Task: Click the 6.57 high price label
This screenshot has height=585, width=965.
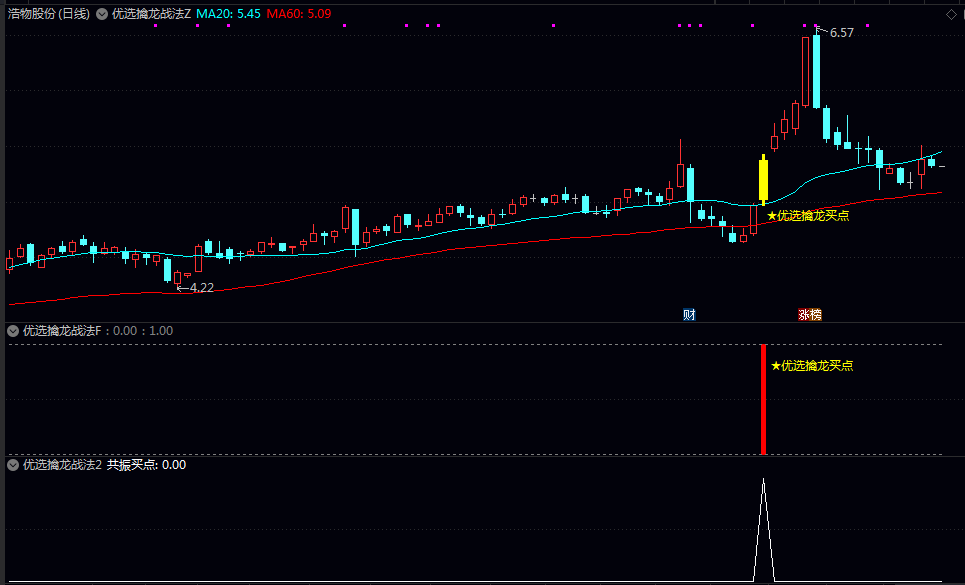Action: pos(842,33)
